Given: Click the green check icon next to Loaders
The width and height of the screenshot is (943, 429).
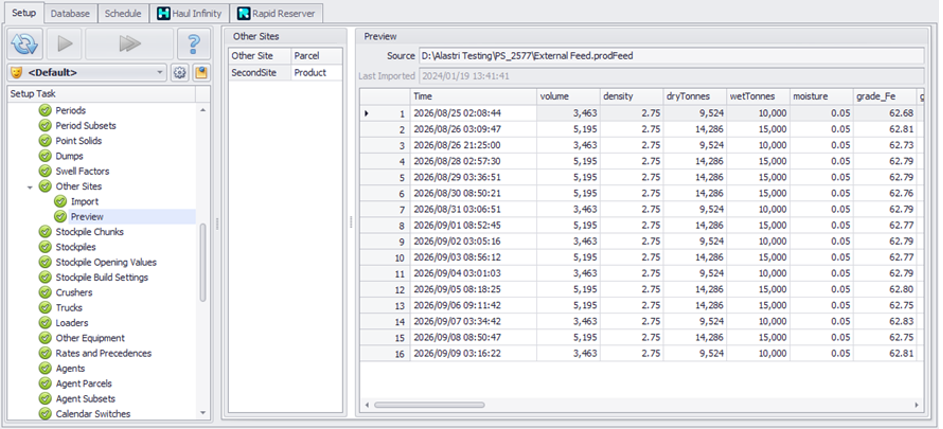Looking at the screenshot, I should (x=45, y=323).
